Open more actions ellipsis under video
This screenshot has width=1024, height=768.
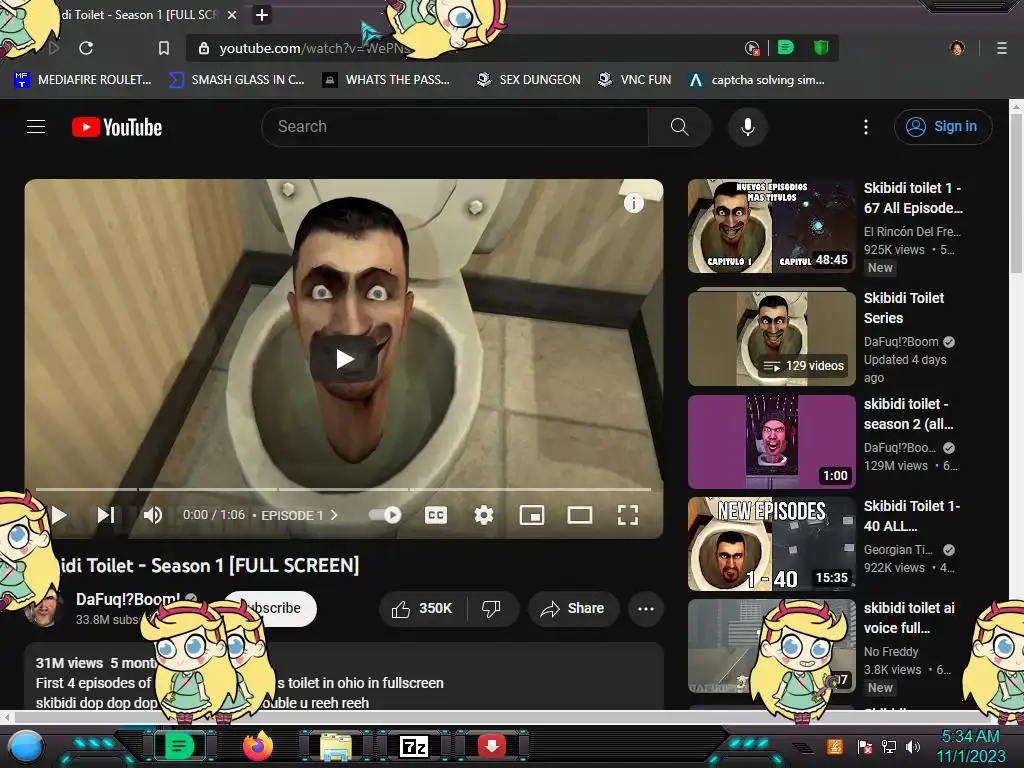coord(646,609)
